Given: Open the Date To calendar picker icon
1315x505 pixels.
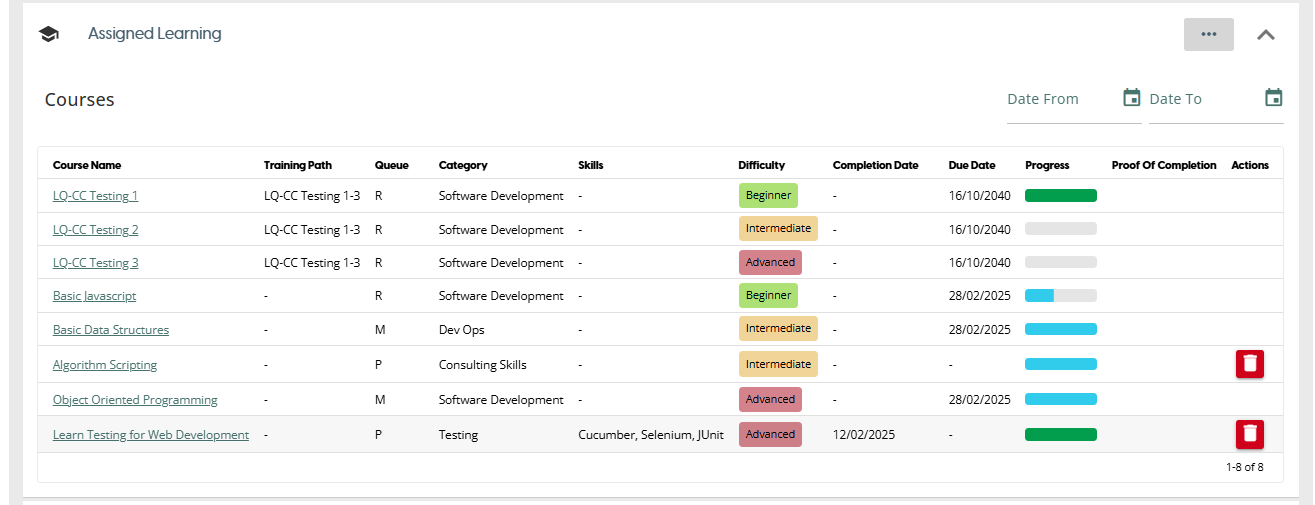Looking at the screenshot, I should coord(1273,98).
